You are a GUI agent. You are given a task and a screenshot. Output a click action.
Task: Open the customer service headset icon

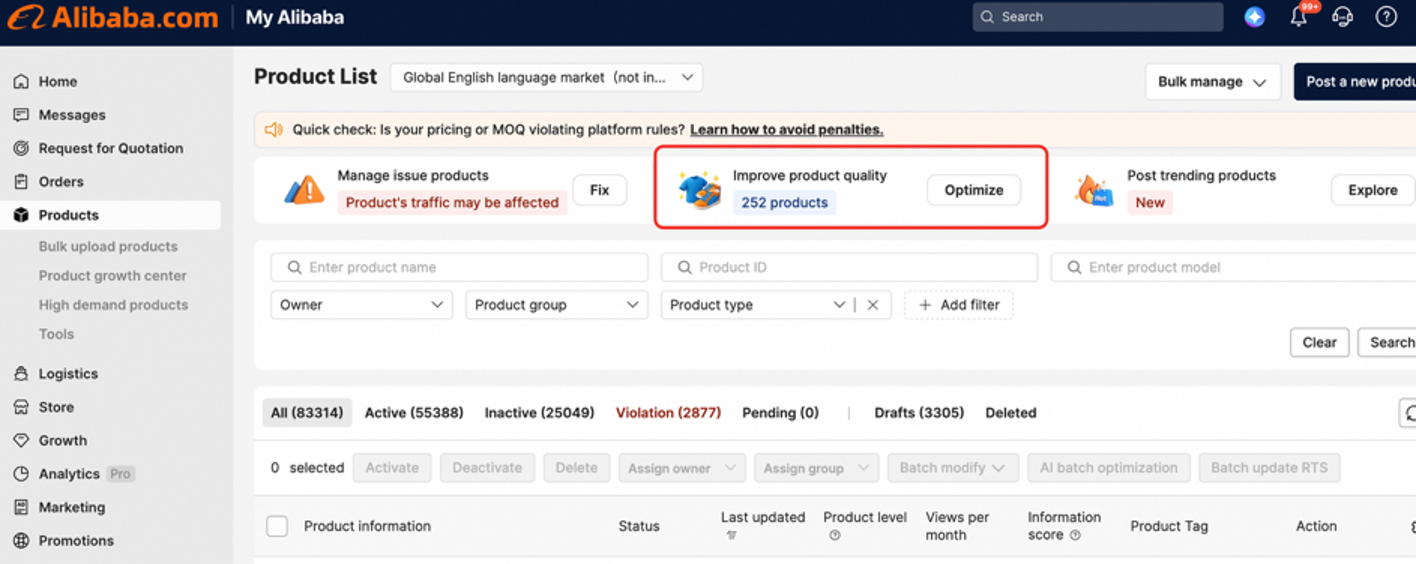(1342, 17)
